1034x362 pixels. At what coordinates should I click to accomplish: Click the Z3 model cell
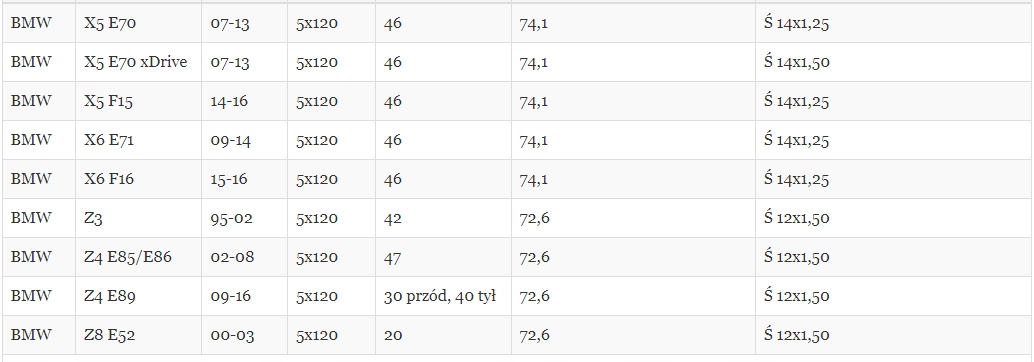[x=138, y=218]
